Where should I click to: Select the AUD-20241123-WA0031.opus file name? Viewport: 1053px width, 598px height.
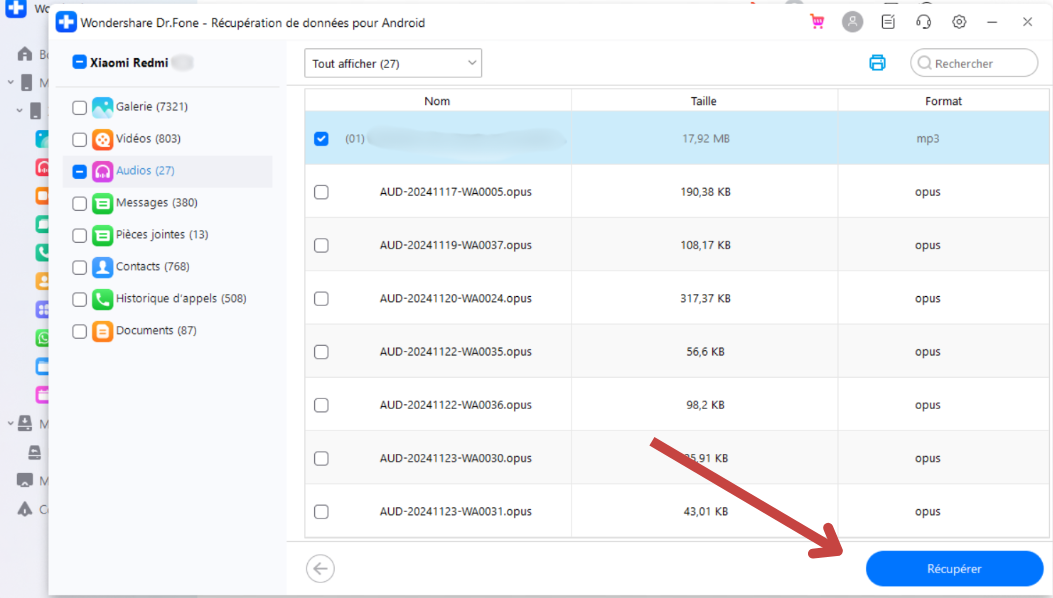(x=456, y=511)
